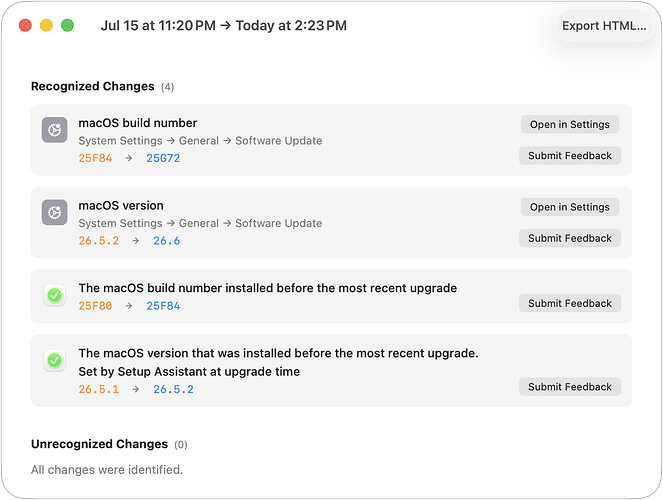Click 'build number installed before the most recent upgrade' text
Image resolution: width=663 pixels, height=500 pixels.
[302, 288]
